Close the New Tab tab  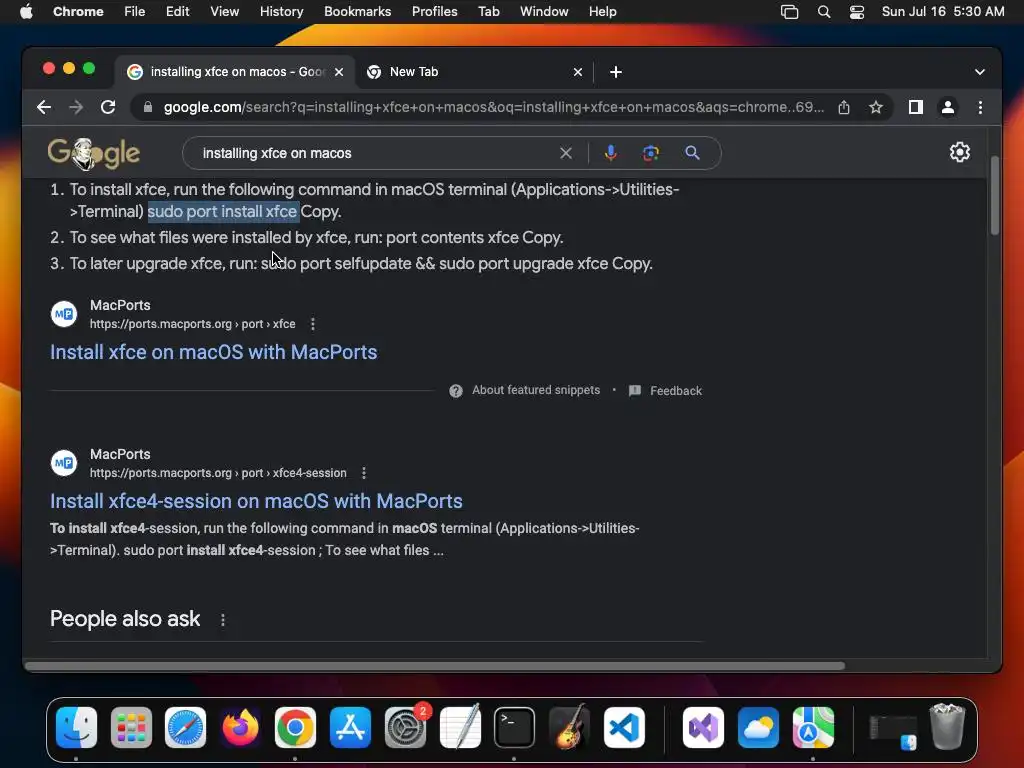577,72
